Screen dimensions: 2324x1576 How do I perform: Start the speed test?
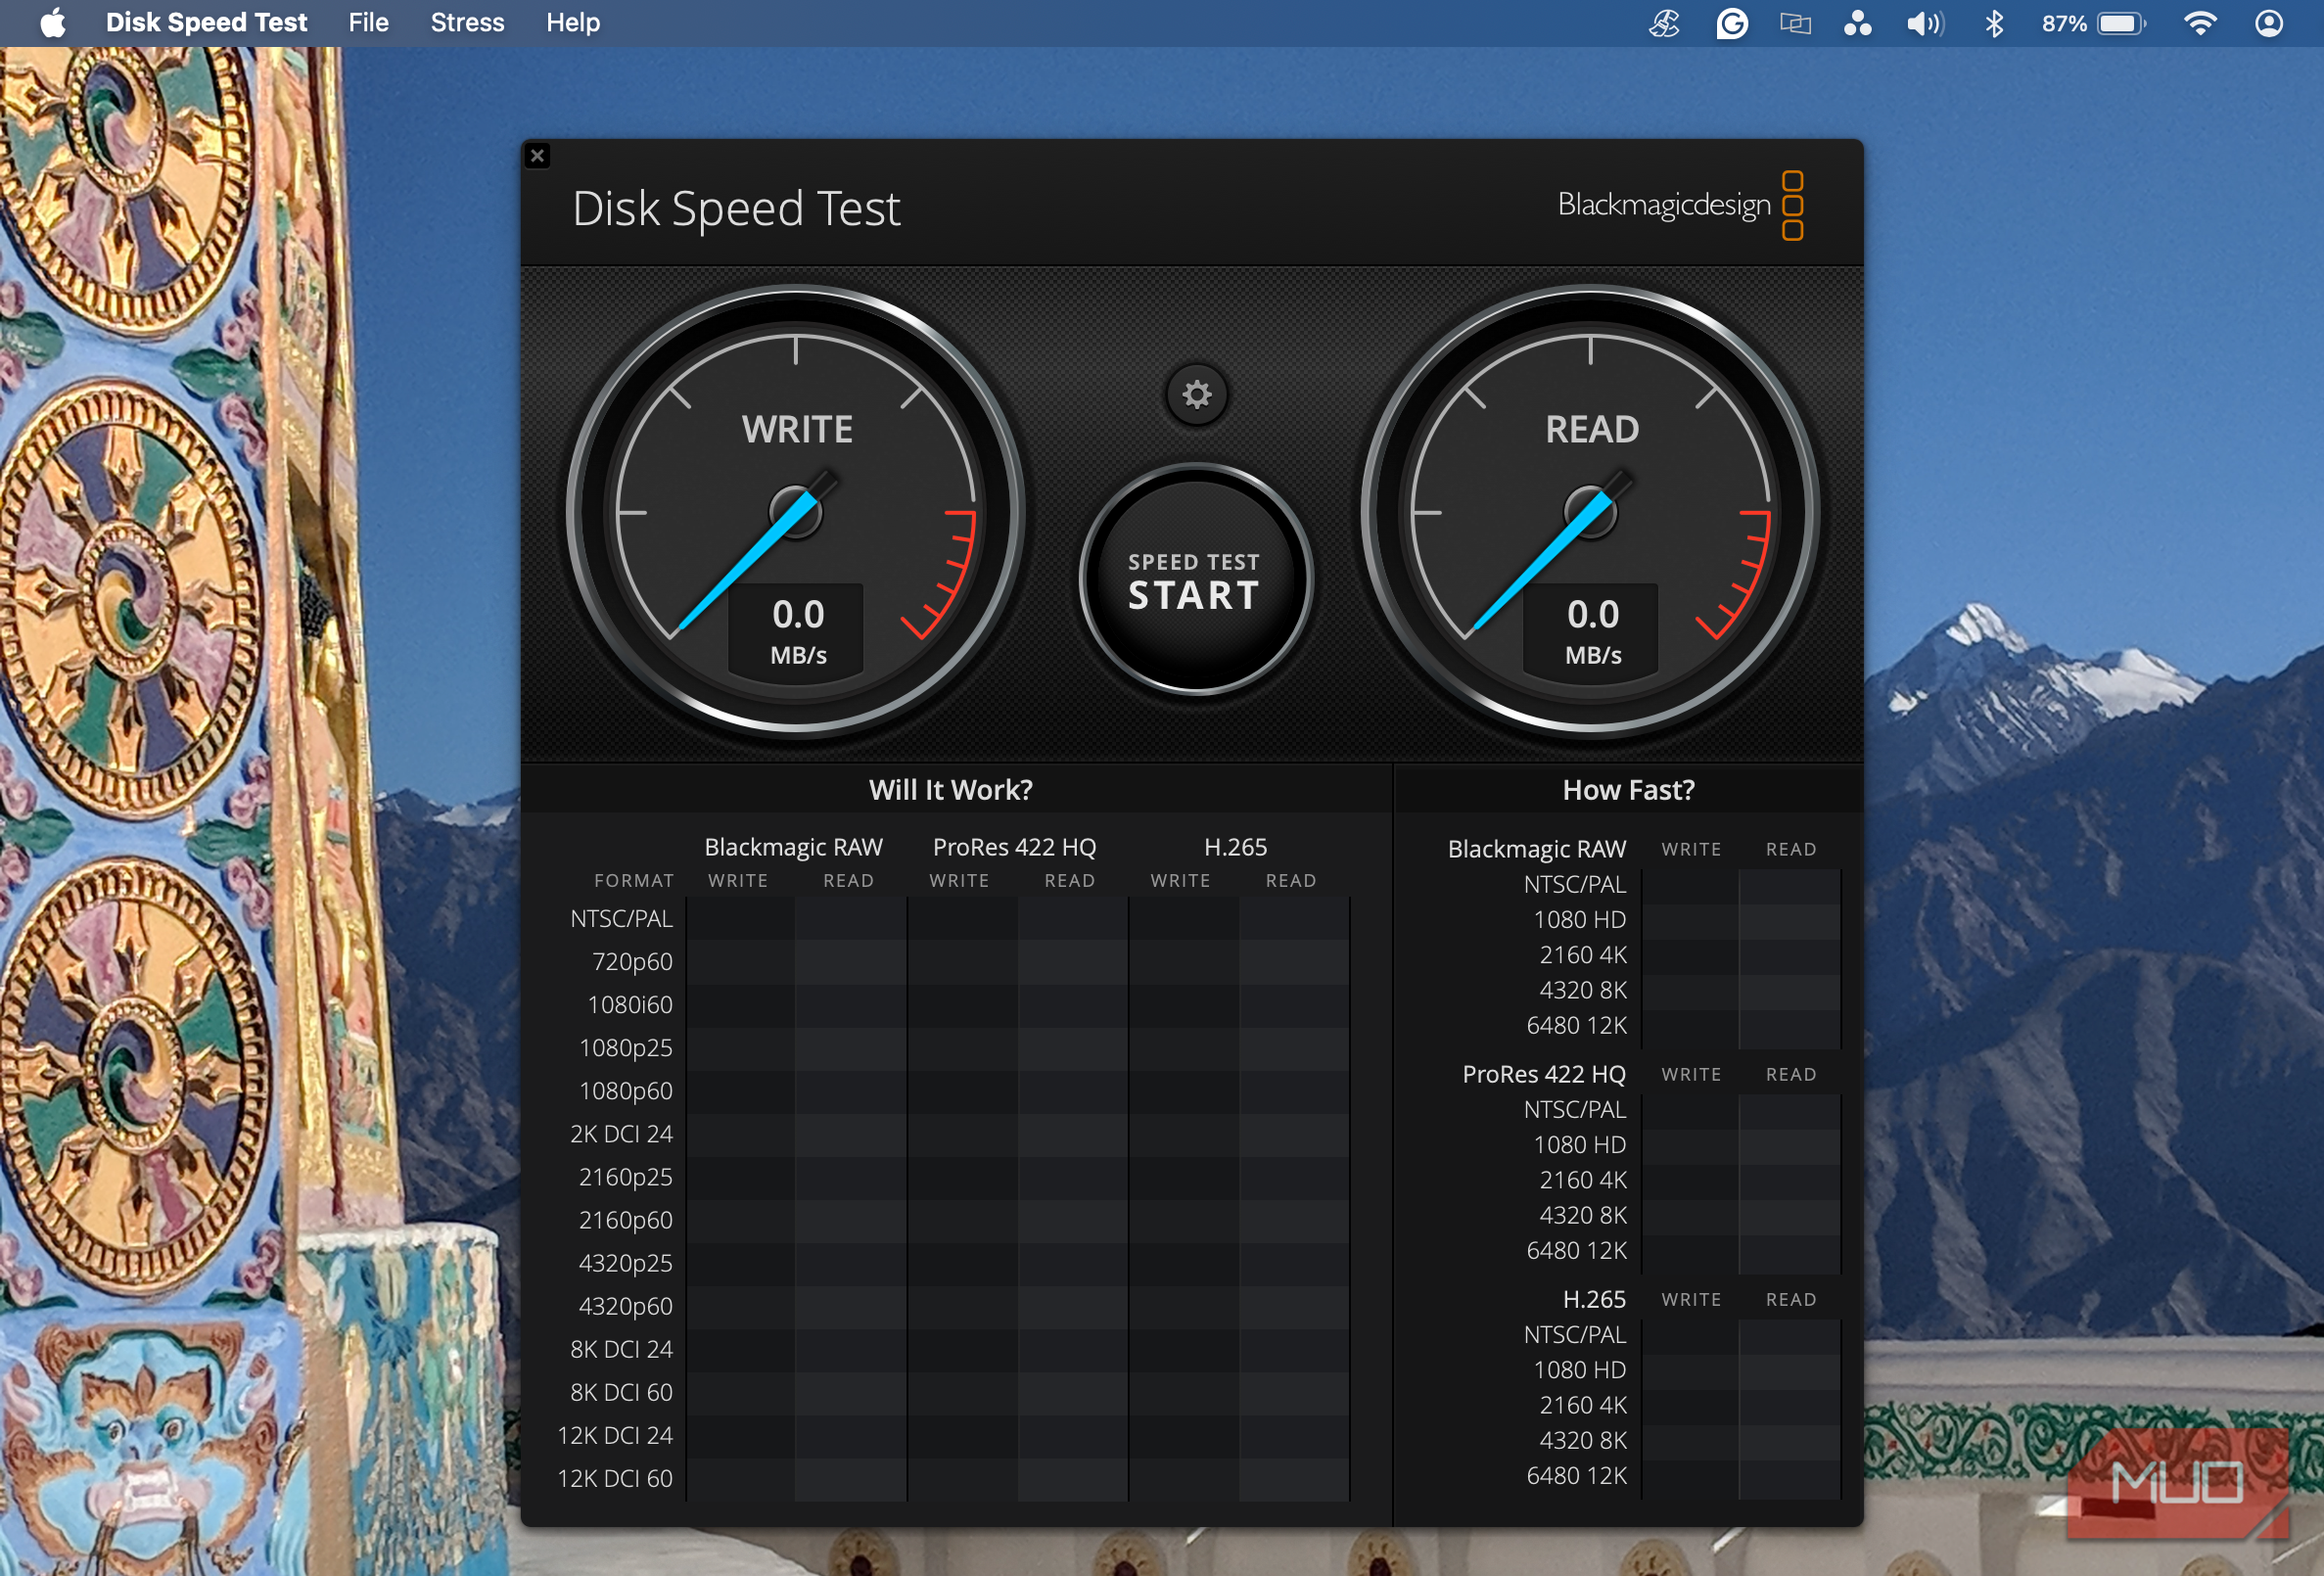(x=1195, y=580)
